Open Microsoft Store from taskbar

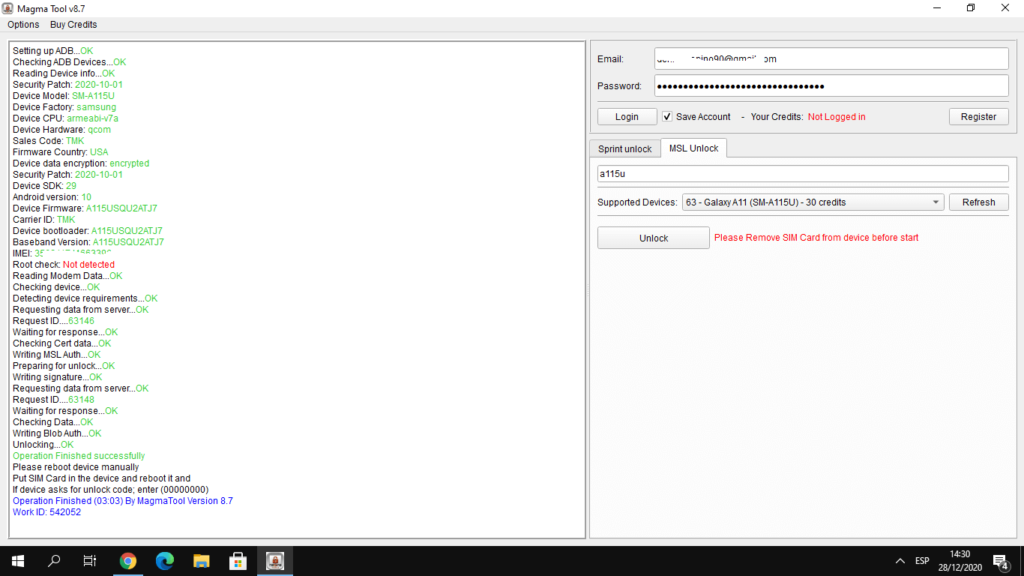tap(238, 561)
